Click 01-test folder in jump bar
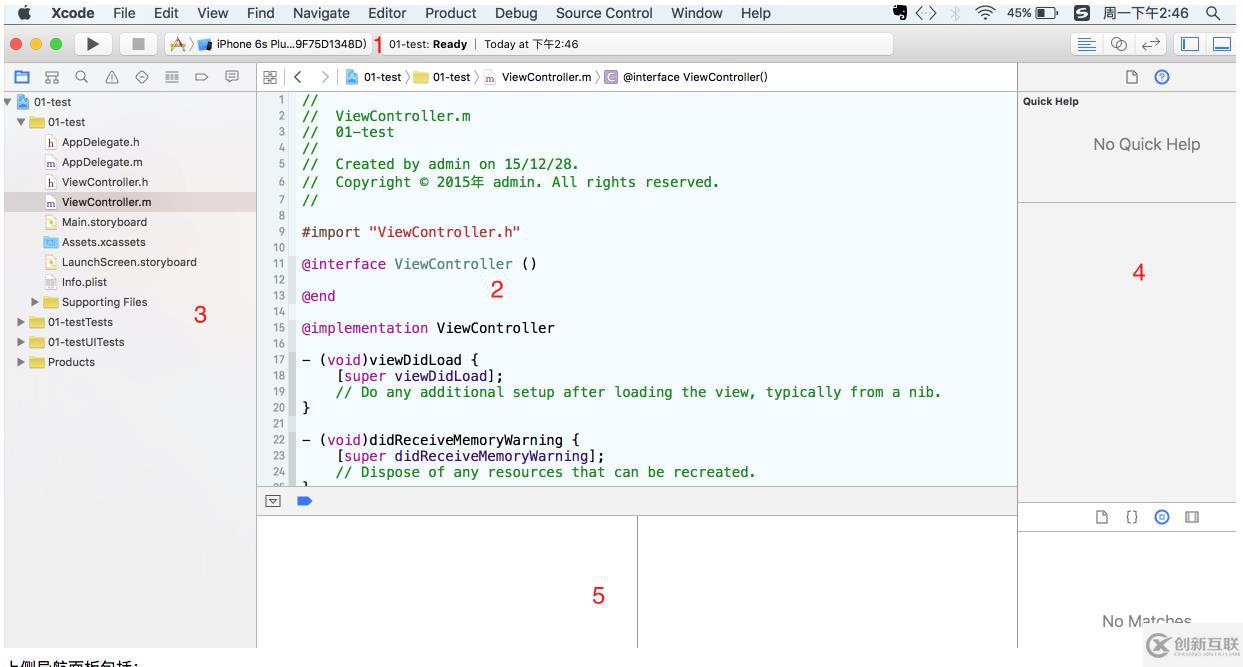Viewport: 1243px width, 667px height. [441, 77]
